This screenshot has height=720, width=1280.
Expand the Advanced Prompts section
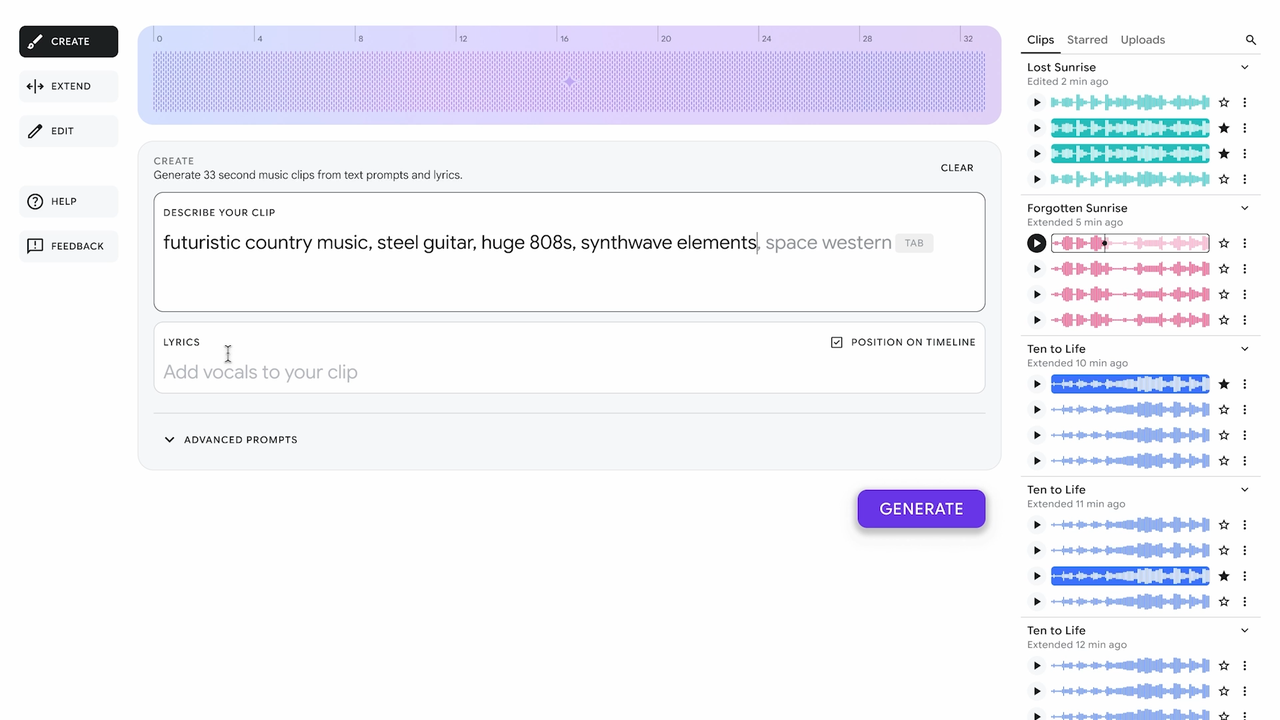[231, 440]
